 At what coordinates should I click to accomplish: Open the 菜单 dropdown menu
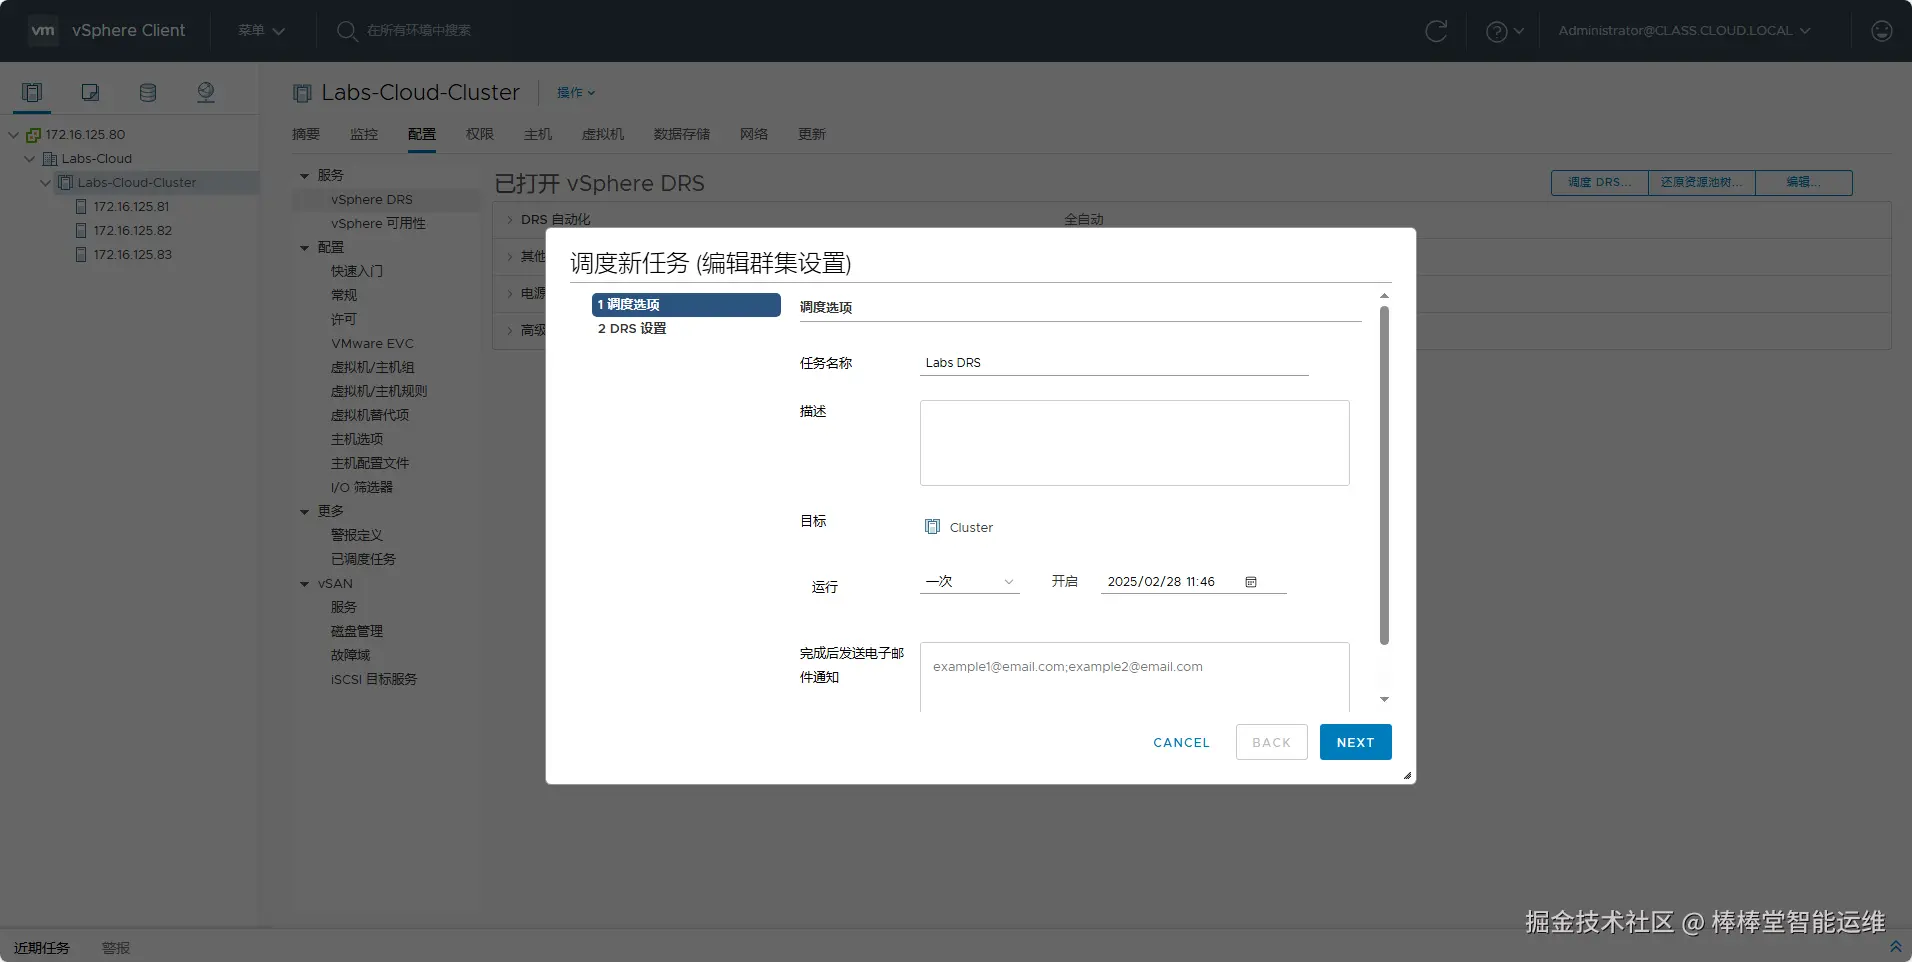pos(261,31)
